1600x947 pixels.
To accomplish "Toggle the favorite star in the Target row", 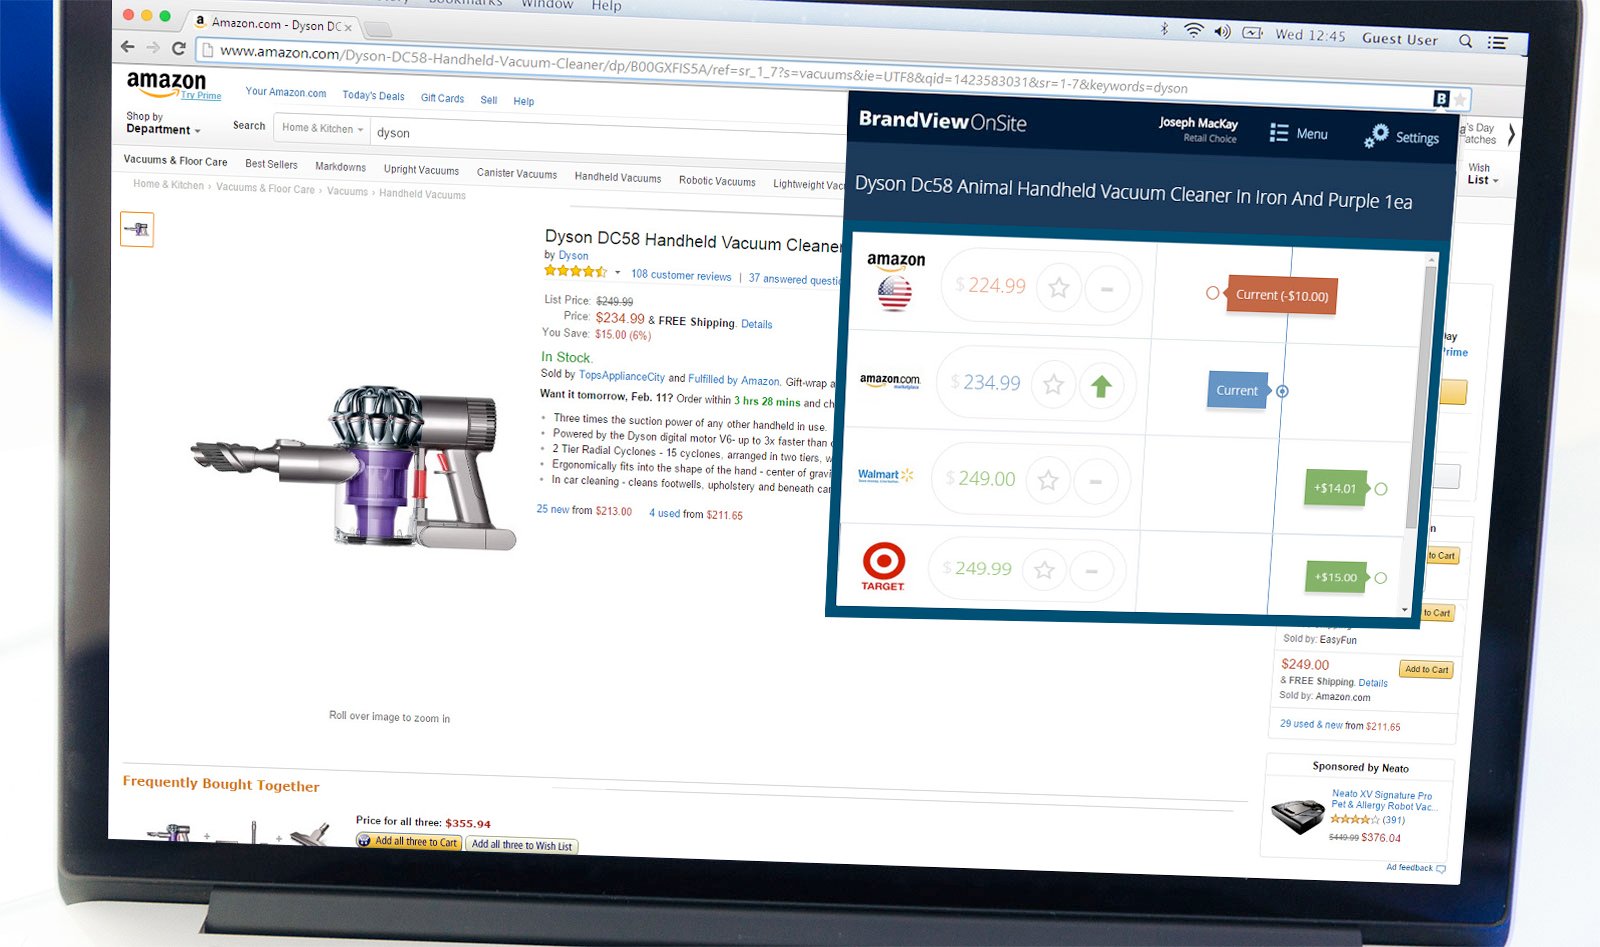I will point(1044,570).
